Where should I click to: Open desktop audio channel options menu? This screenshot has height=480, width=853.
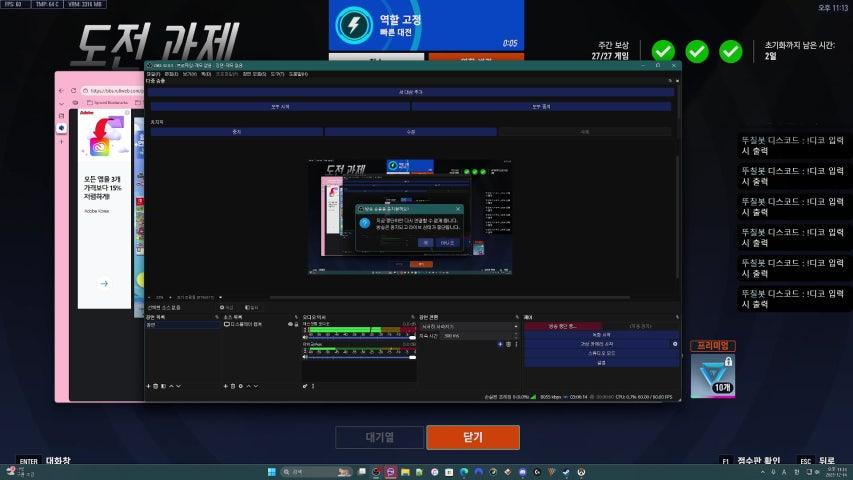[x=305, y=330]
